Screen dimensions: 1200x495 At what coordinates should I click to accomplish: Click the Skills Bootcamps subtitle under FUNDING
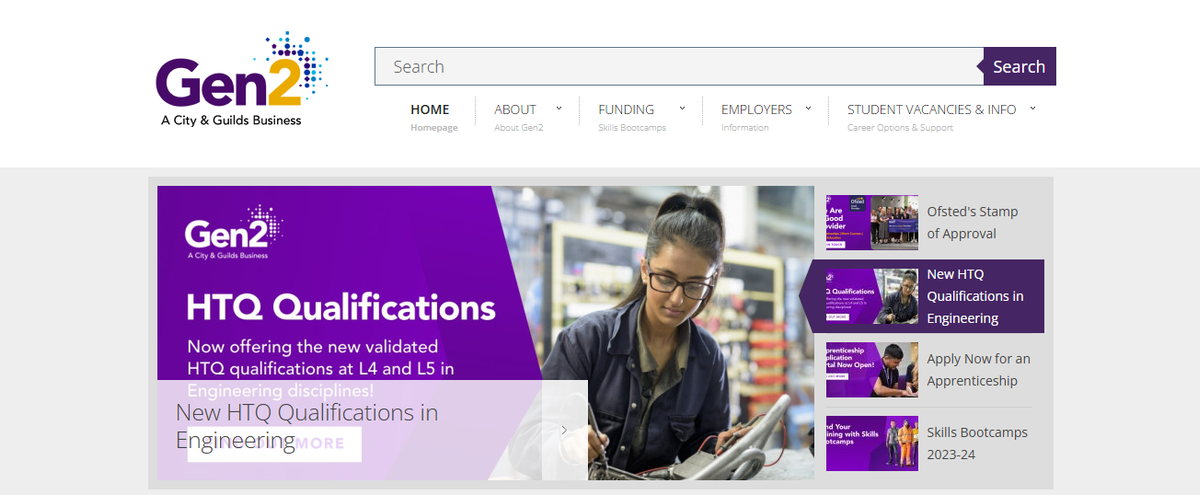pos(632,128)
